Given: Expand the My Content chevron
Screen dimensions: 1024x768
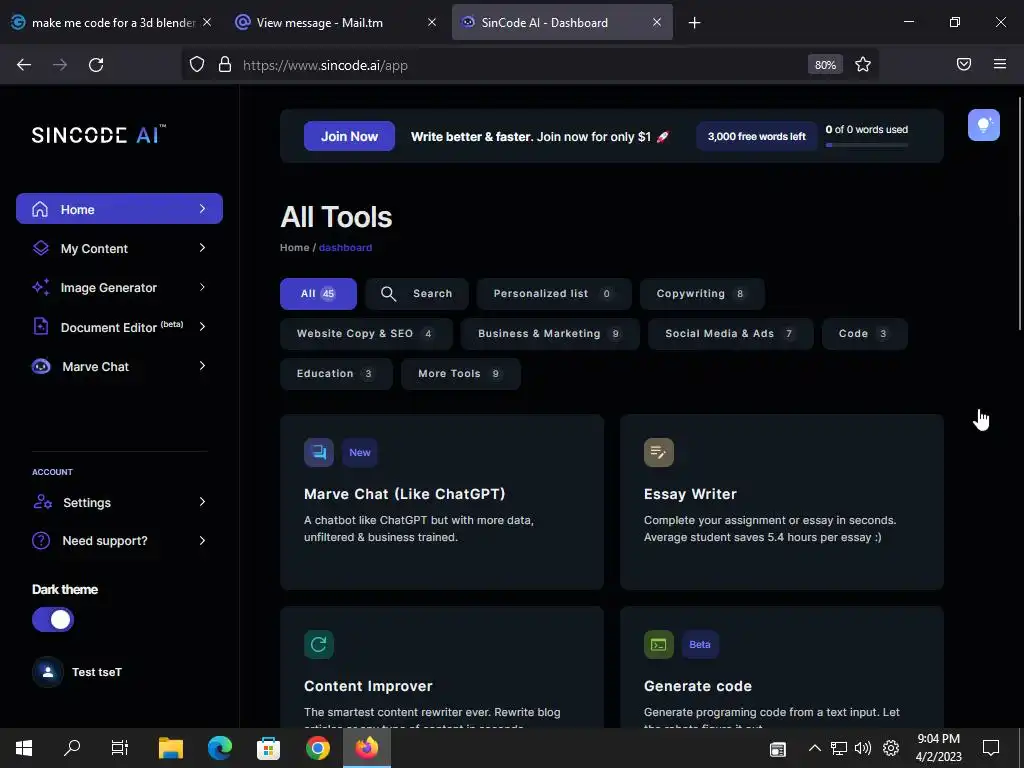Looking at the screenshot, I should pyautogui.click(x=202, y=248).
